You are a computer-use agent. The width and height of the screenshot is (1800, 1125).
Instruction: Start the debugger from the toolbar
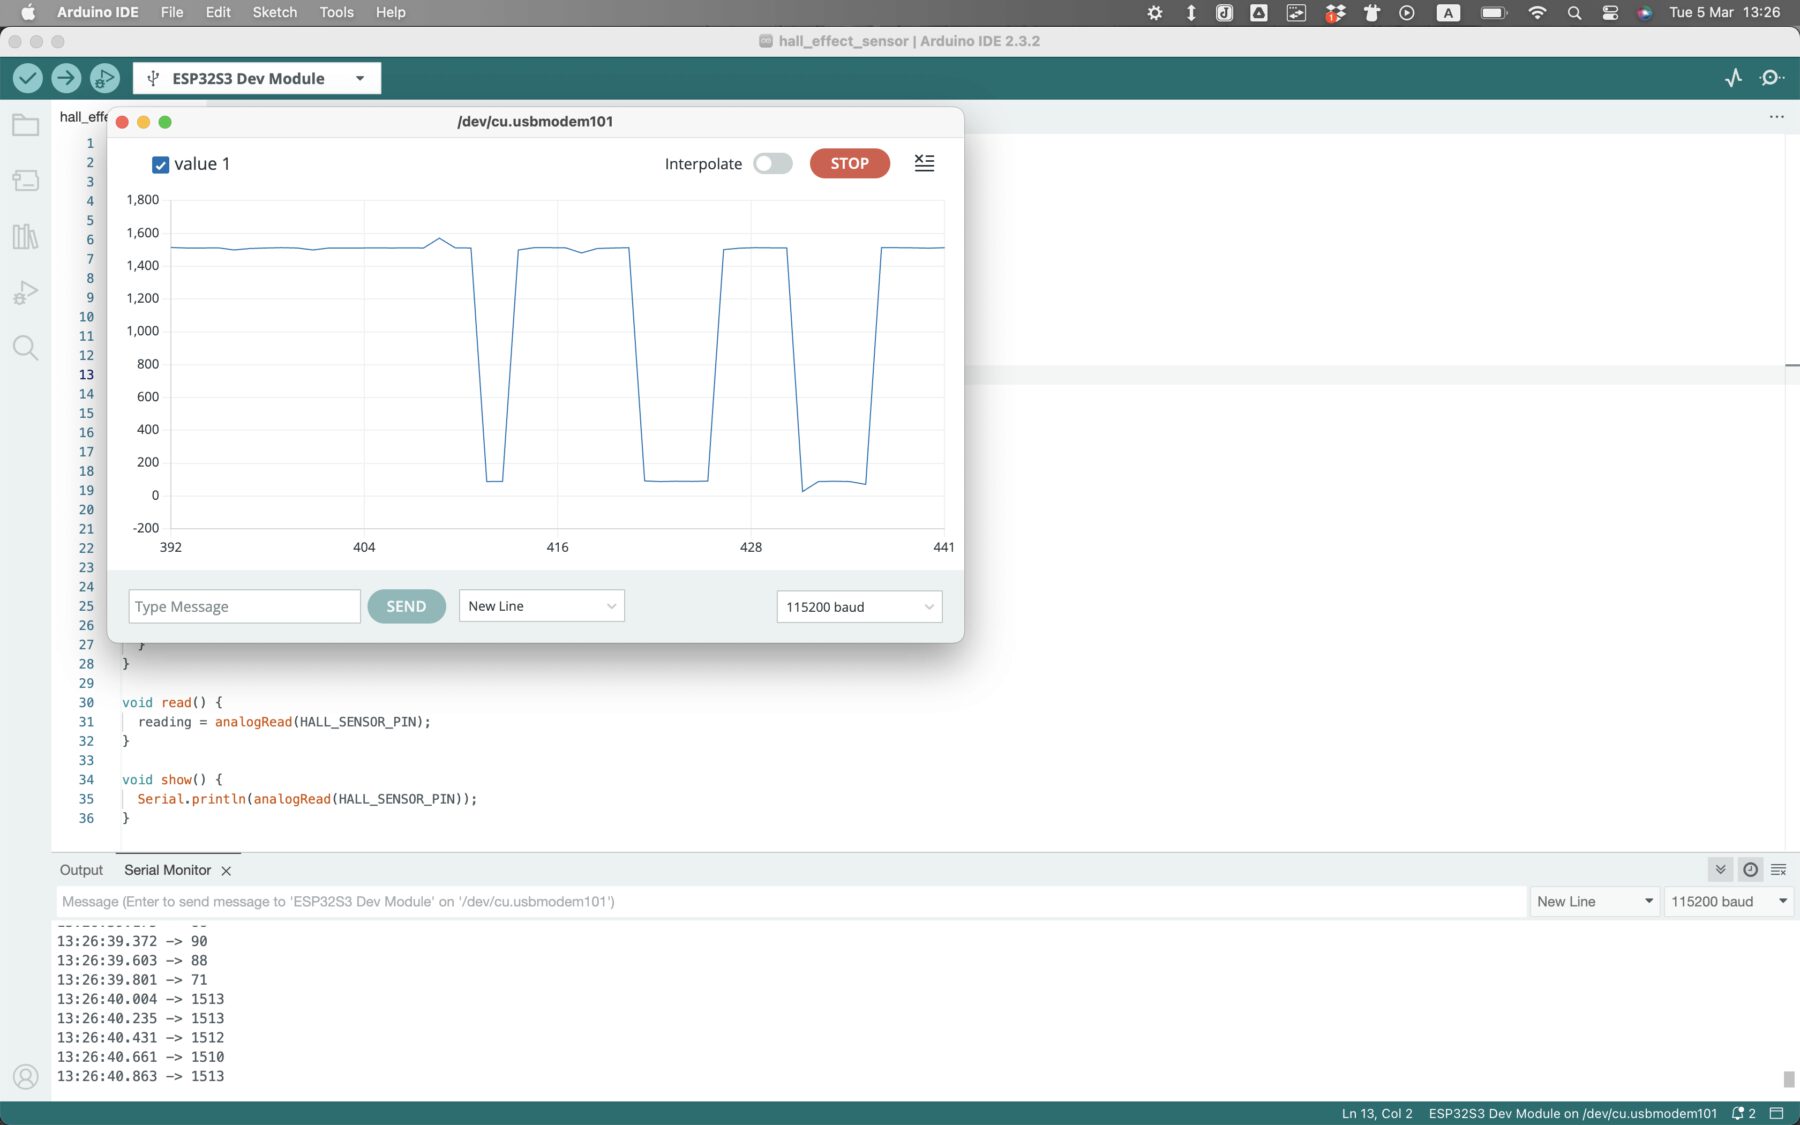pos(104,78)
